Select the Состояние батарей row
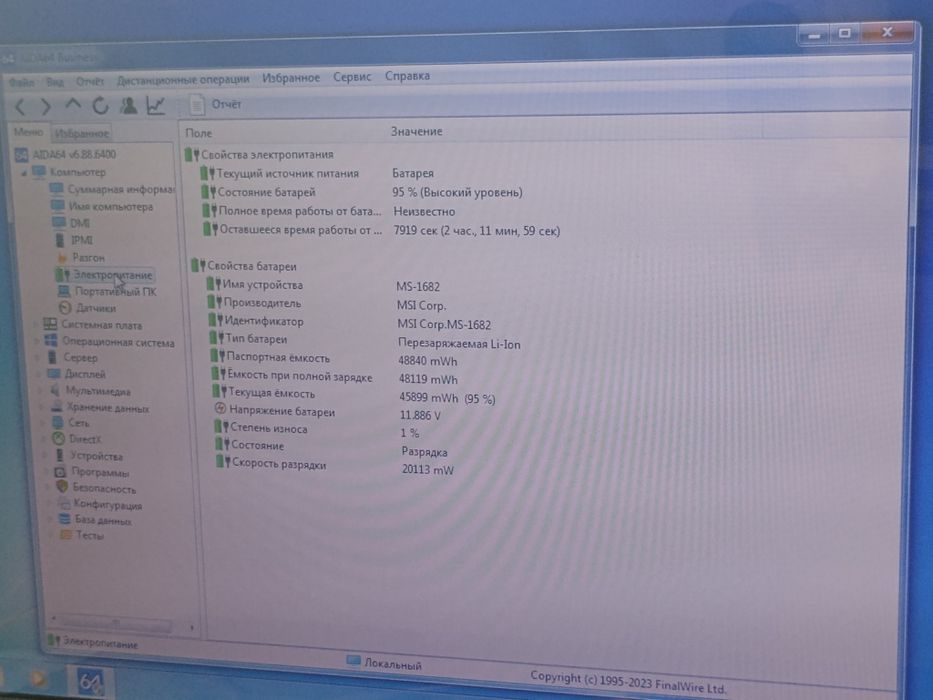 pyautogui.click(x=362, y=192)
